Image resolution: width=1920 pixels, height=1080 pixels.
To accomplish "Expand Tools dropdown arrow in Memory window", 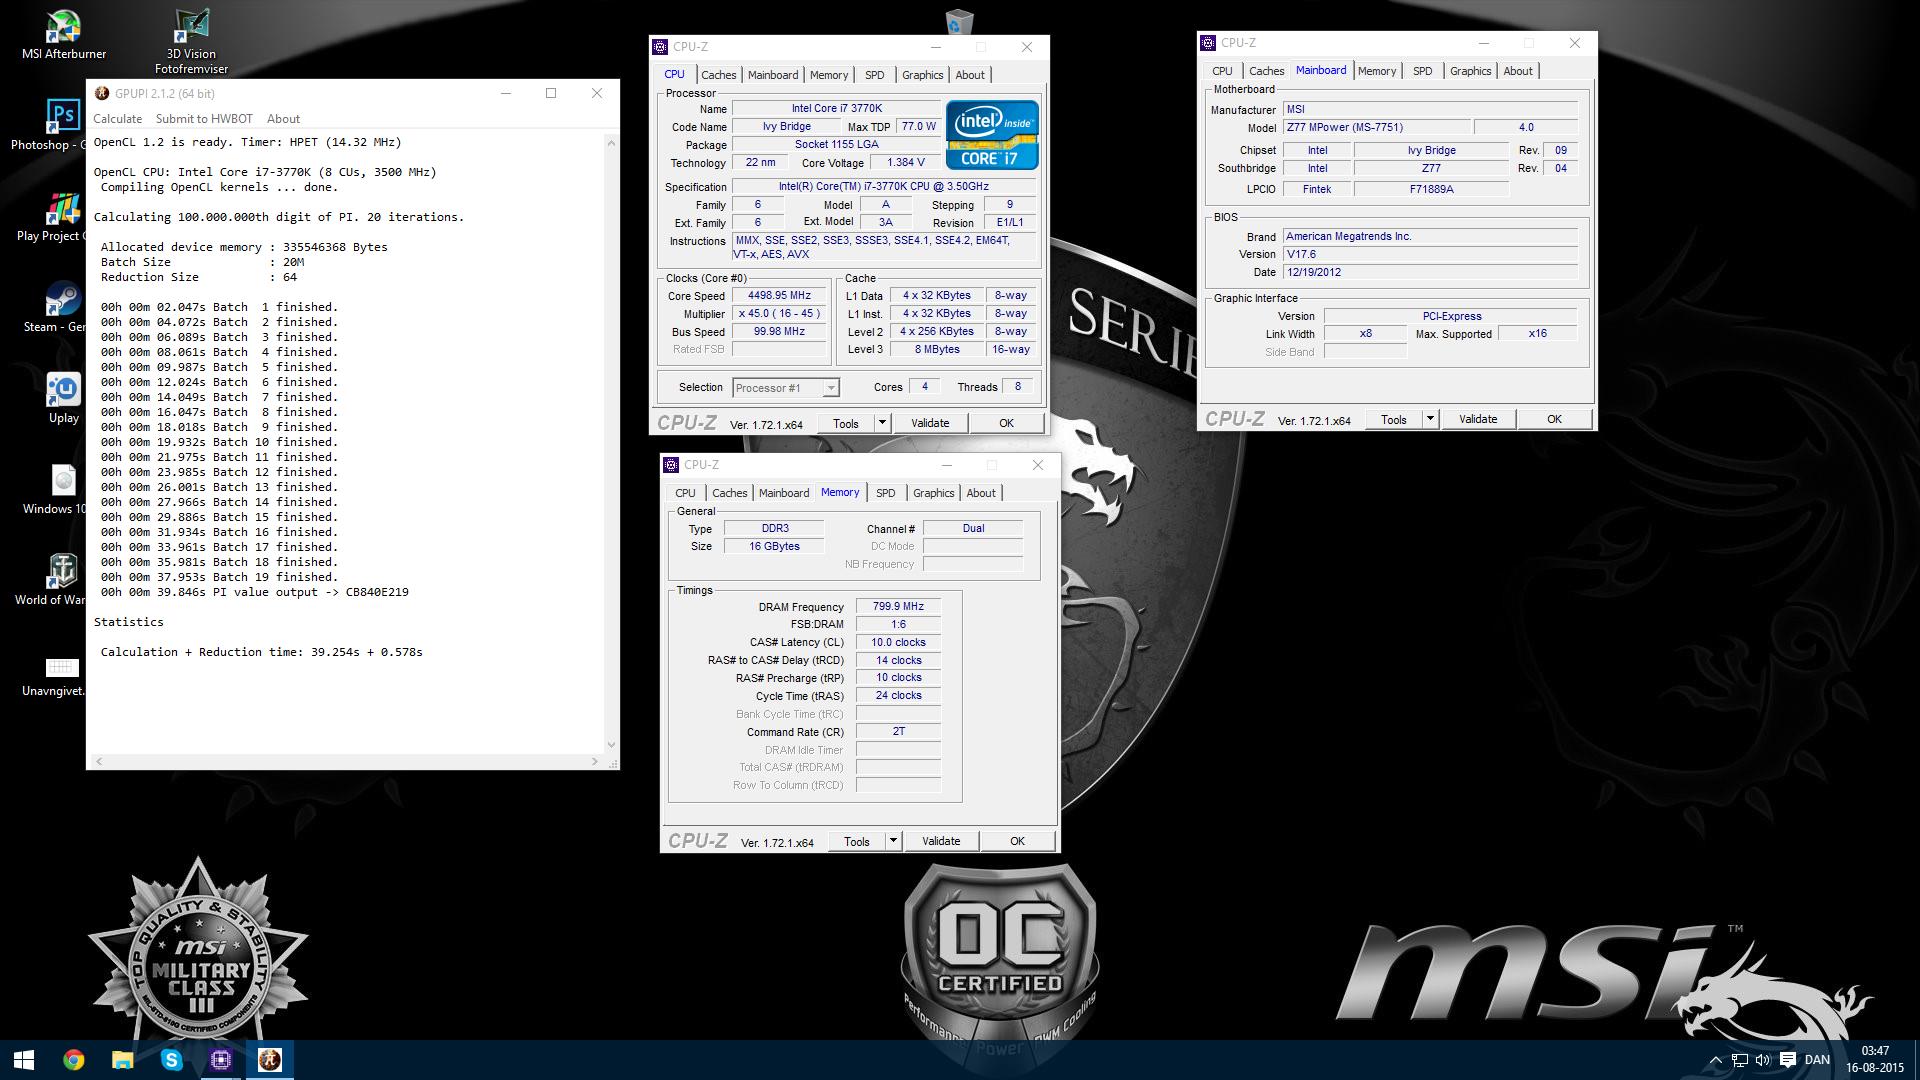I will pyautogui.click(x=893, y=841).
